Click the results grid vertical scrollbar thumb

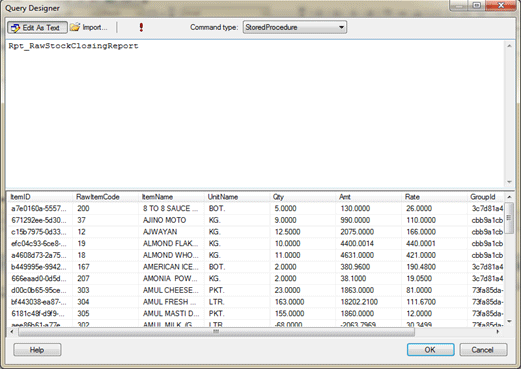[x=509, y=218]
